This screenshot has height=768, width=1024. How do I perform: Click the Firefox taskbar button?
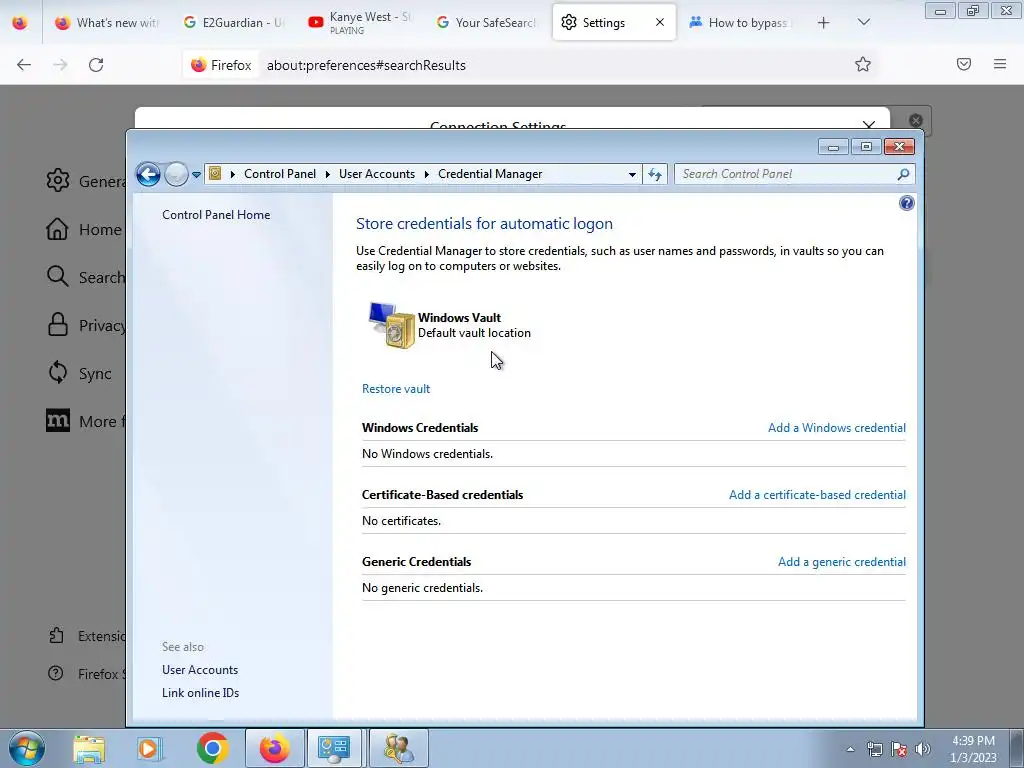(x=274, y=748)
